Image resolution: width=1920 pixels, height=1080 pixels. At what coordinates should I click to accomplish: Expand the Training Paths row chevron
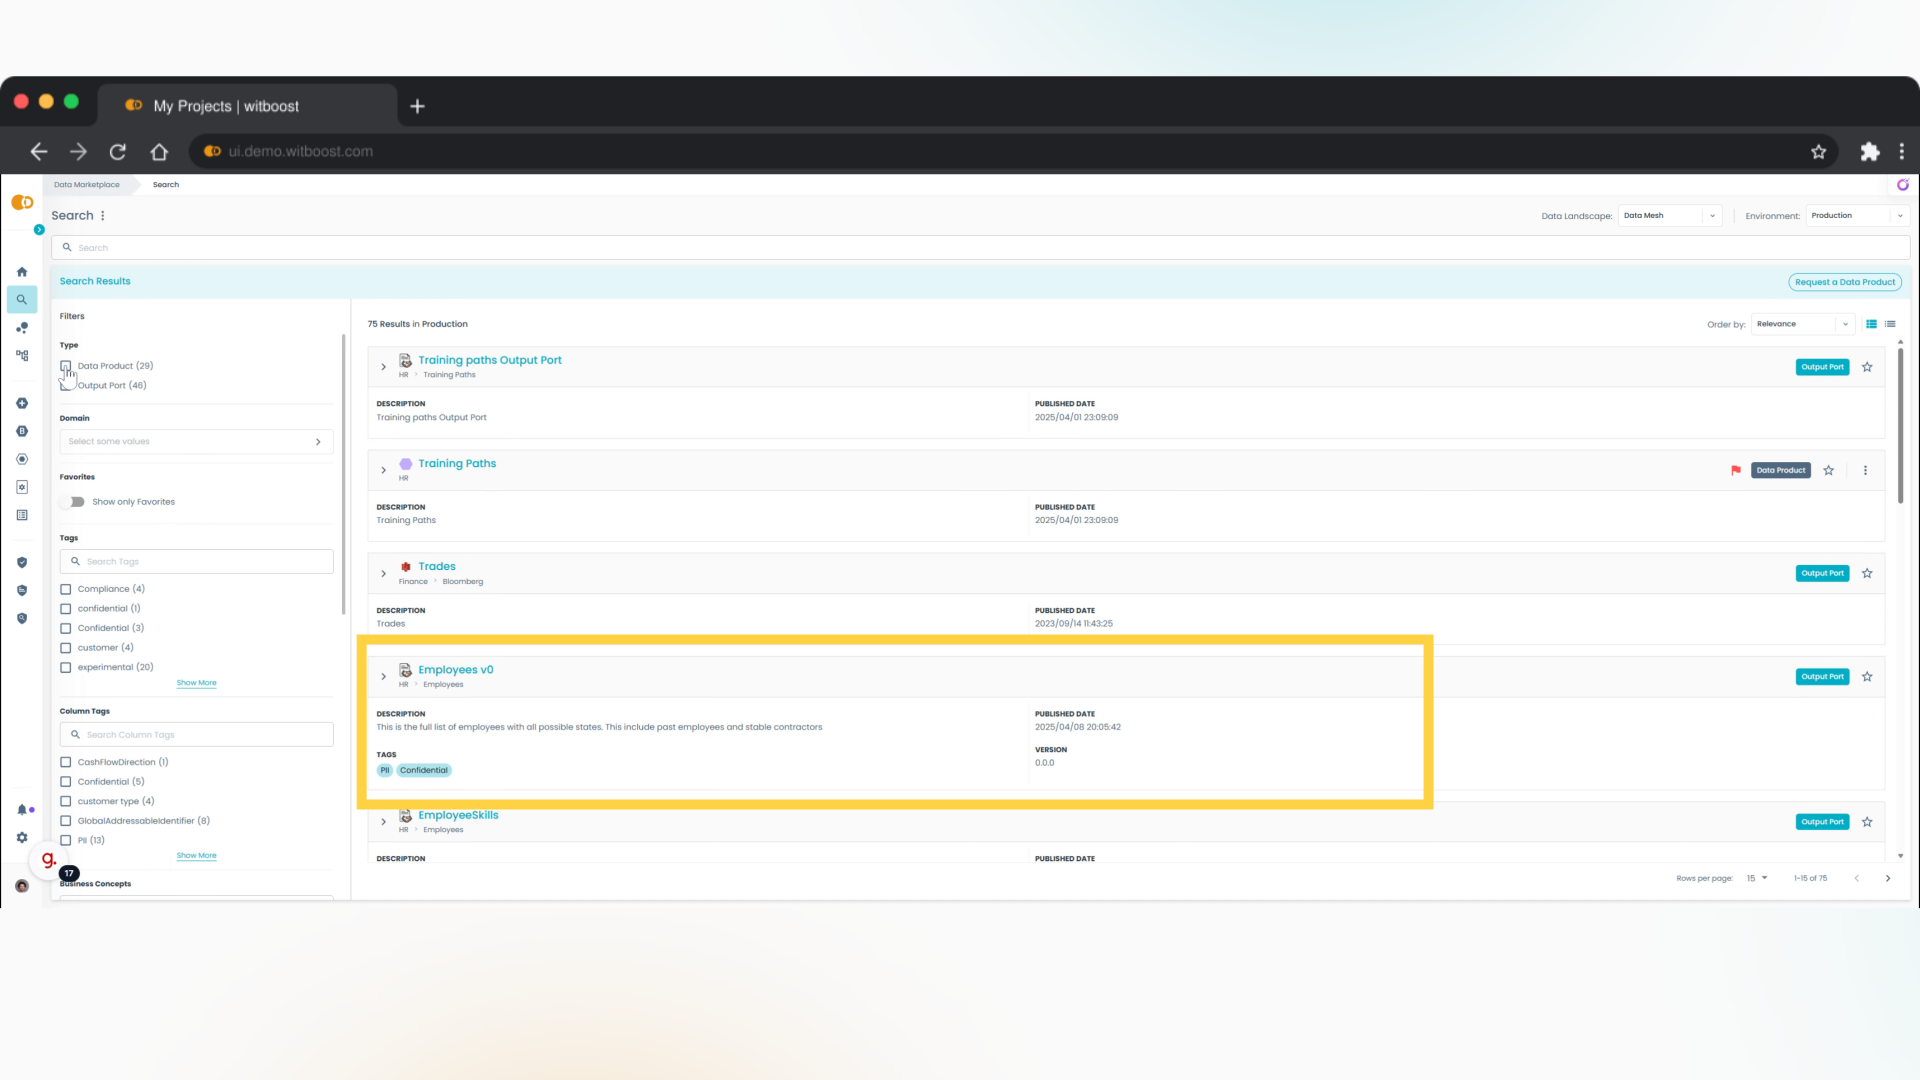(x=383, y=471)
